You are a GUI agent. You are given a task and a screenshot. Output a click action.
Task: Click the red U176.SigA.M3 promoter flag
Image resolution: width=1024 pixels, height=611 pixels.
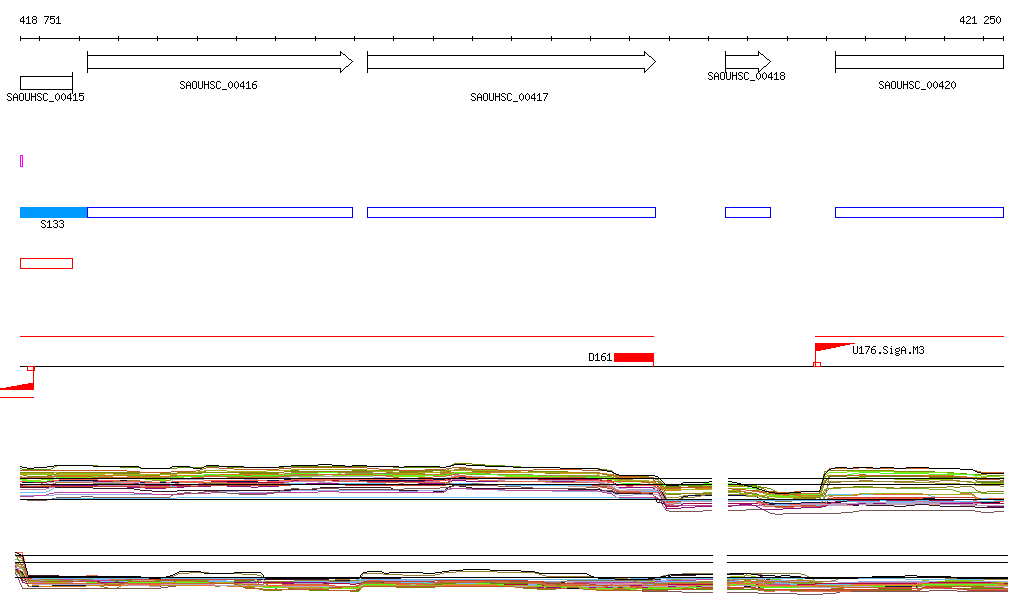coord(834,347)
